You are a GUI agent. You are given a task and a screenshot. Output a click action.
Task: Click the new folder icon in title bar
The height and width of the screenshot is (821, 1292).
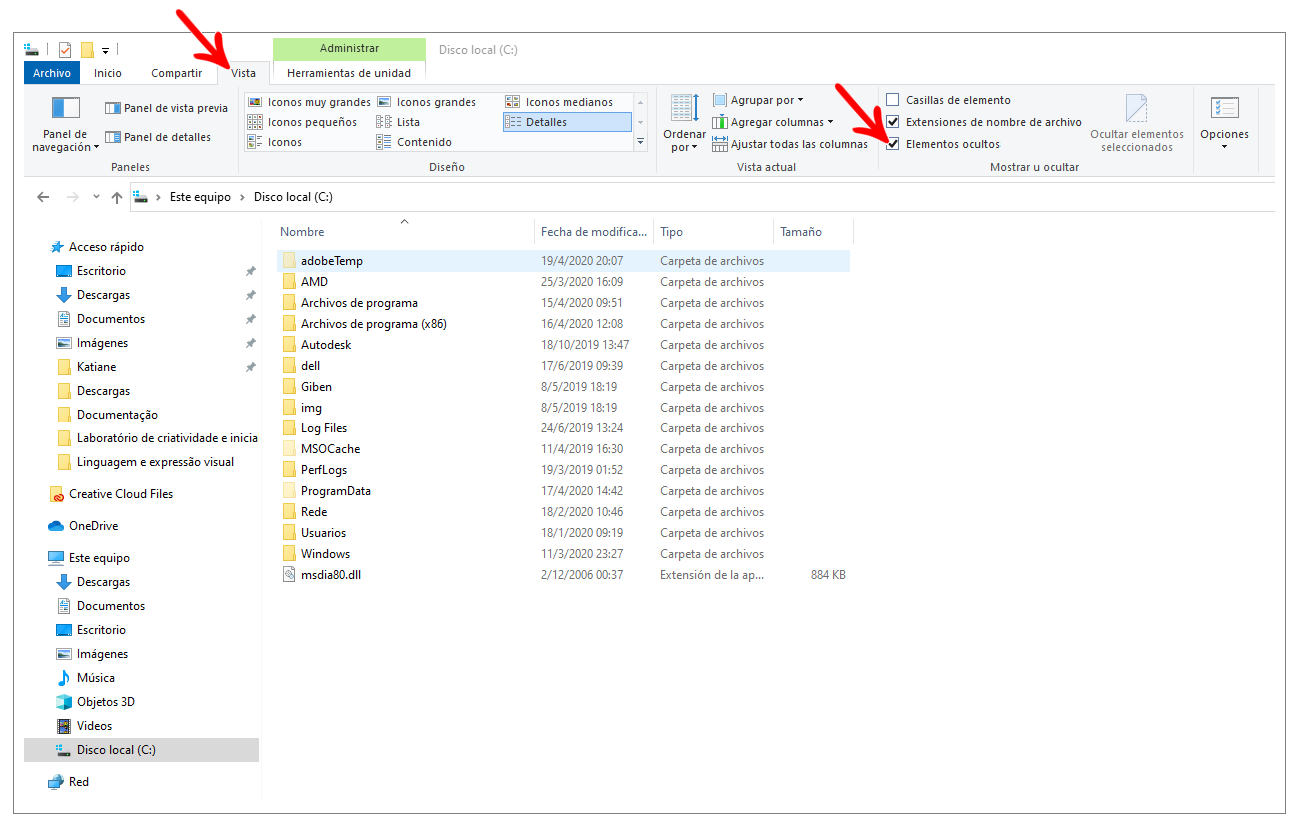87,49
